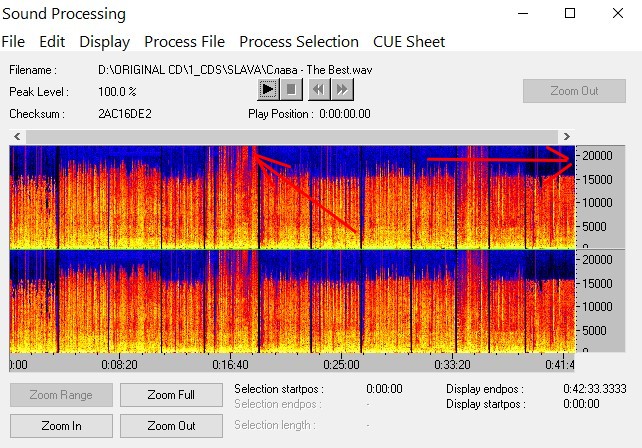
Task: Click the lower channel spectrogram
Action: pyautogui.click(x=292, y=301)
